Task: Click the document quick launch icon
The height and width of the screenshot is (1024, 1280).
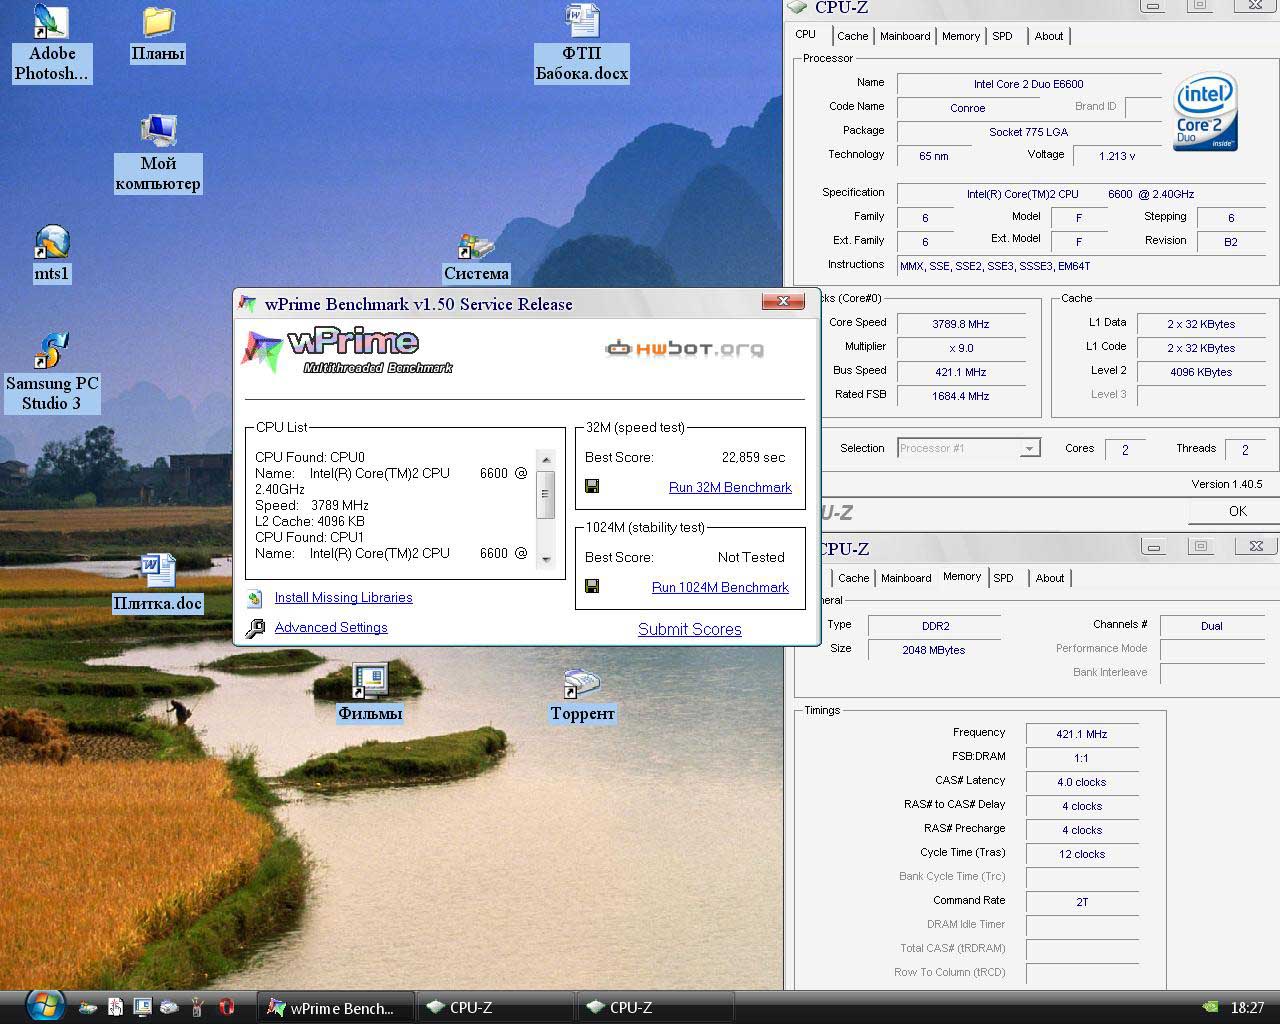Action: (115, 1007)
